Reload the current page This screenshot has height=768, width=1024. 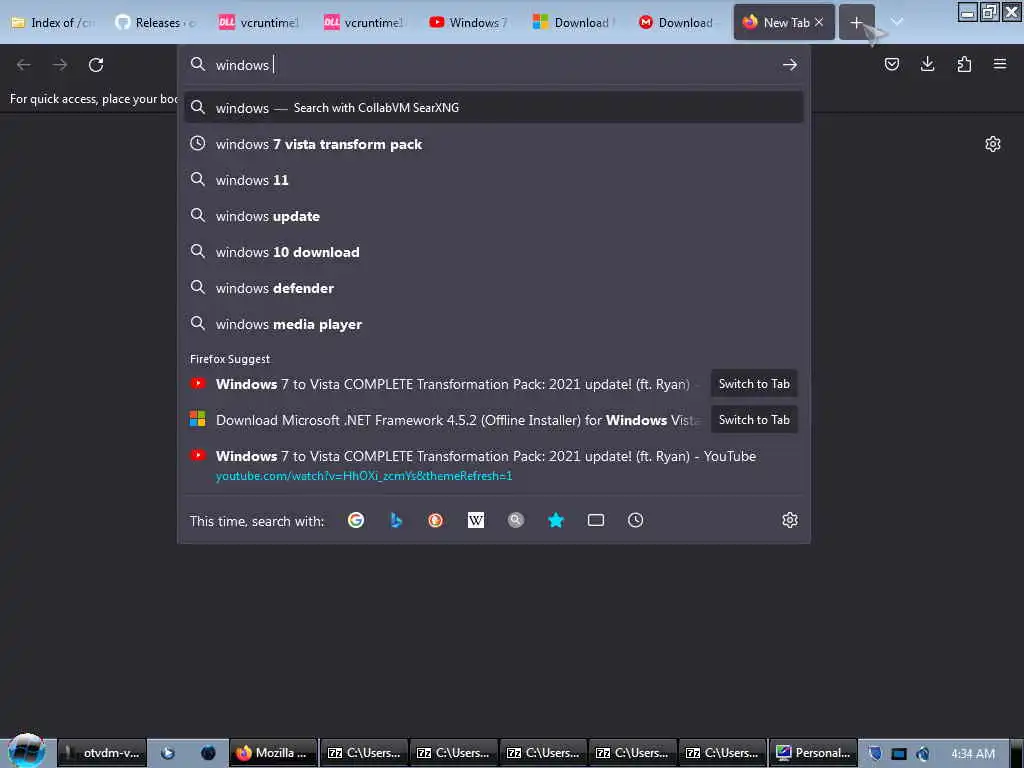click(x=96, y=65)
